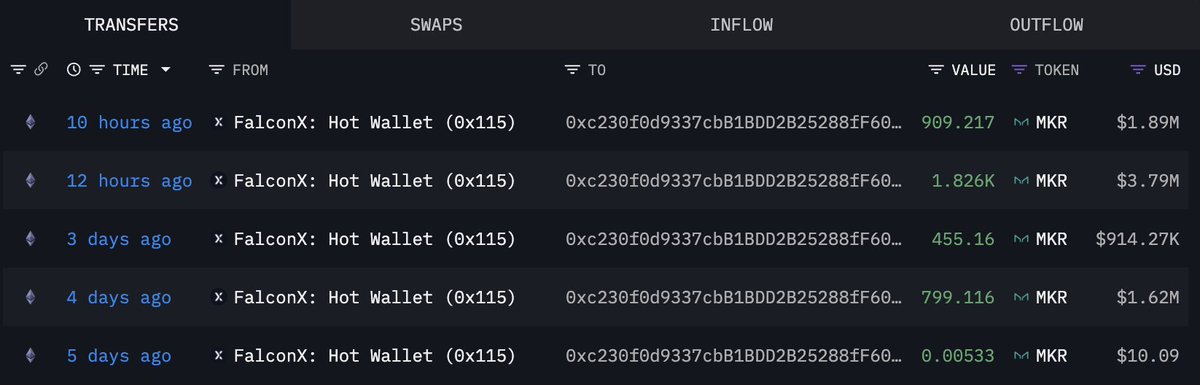The image size is (1200, 385).
Task: Open the purple USD filter icon
Action: (1138, 70)
